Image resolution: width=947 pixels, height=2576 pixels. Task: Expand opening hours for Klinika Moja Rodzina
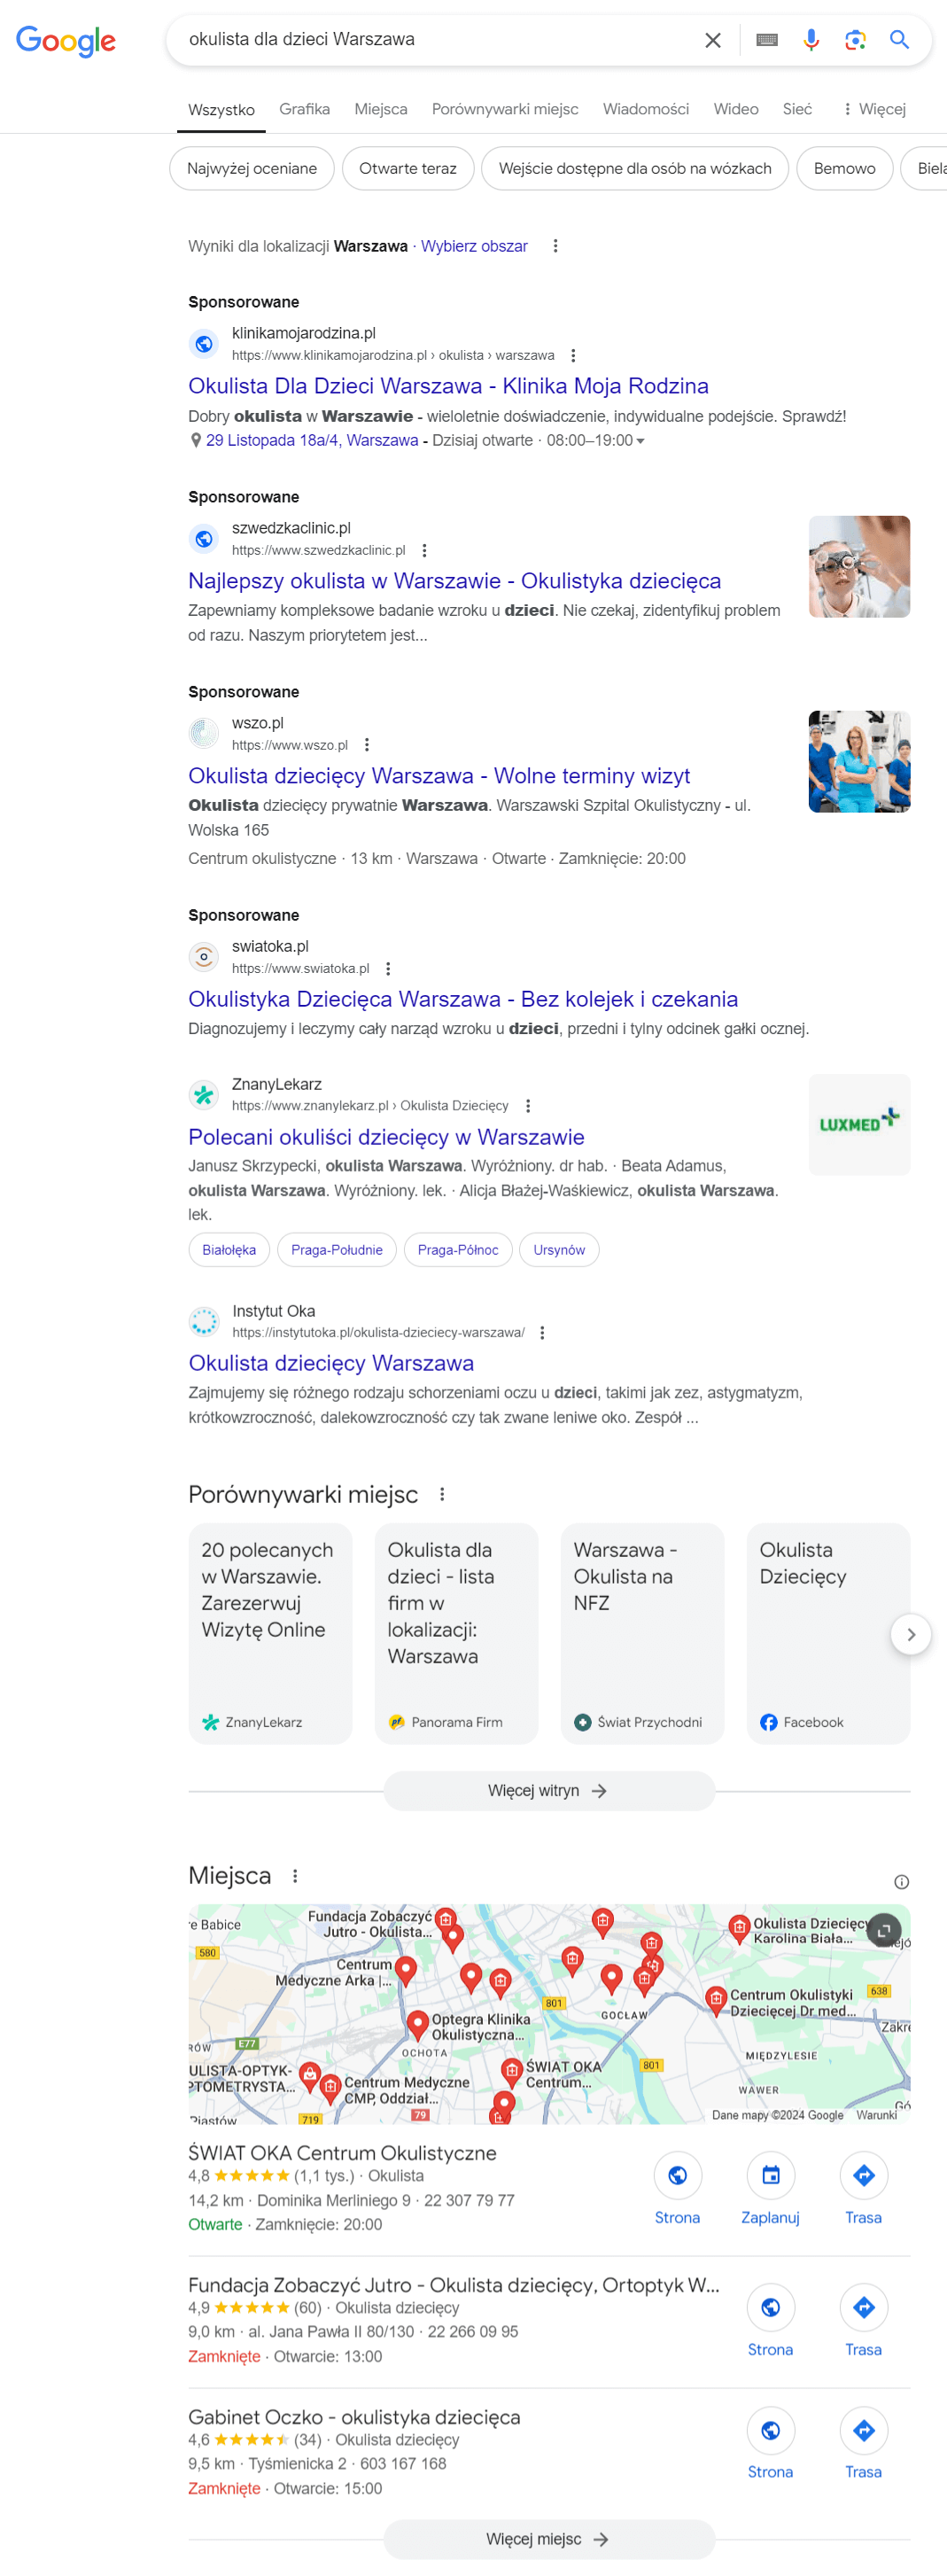coord(640,441)
